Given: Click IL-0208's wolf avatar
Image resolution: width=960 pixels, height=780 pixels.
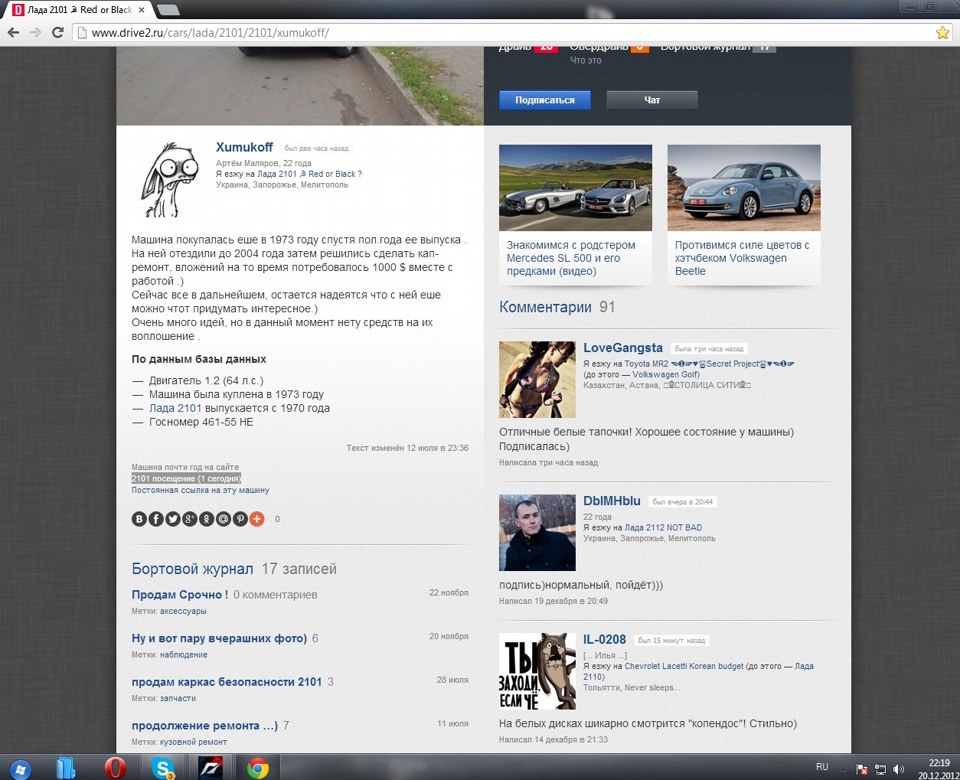Looking at the screenshot, I should 537,671.
